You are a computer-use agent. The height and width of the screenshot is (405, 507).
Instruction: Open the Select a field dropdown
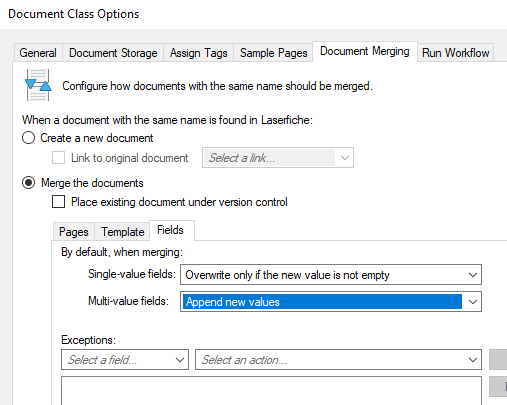tap(125, 360)
